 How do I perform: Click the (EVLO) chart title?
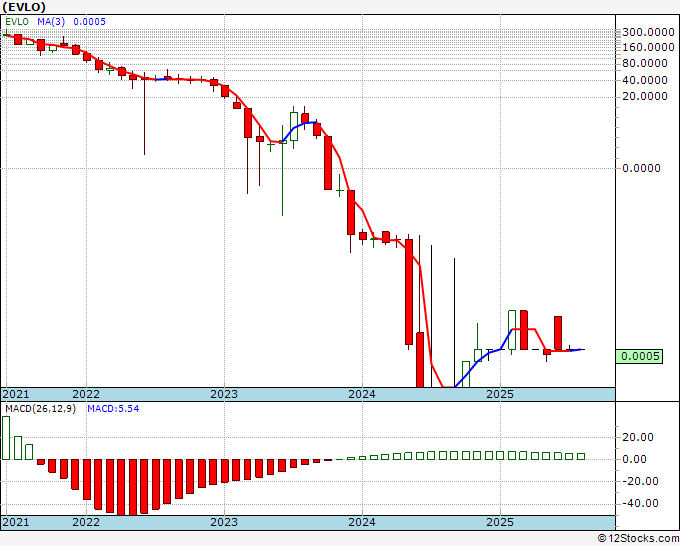pos(24,7)
